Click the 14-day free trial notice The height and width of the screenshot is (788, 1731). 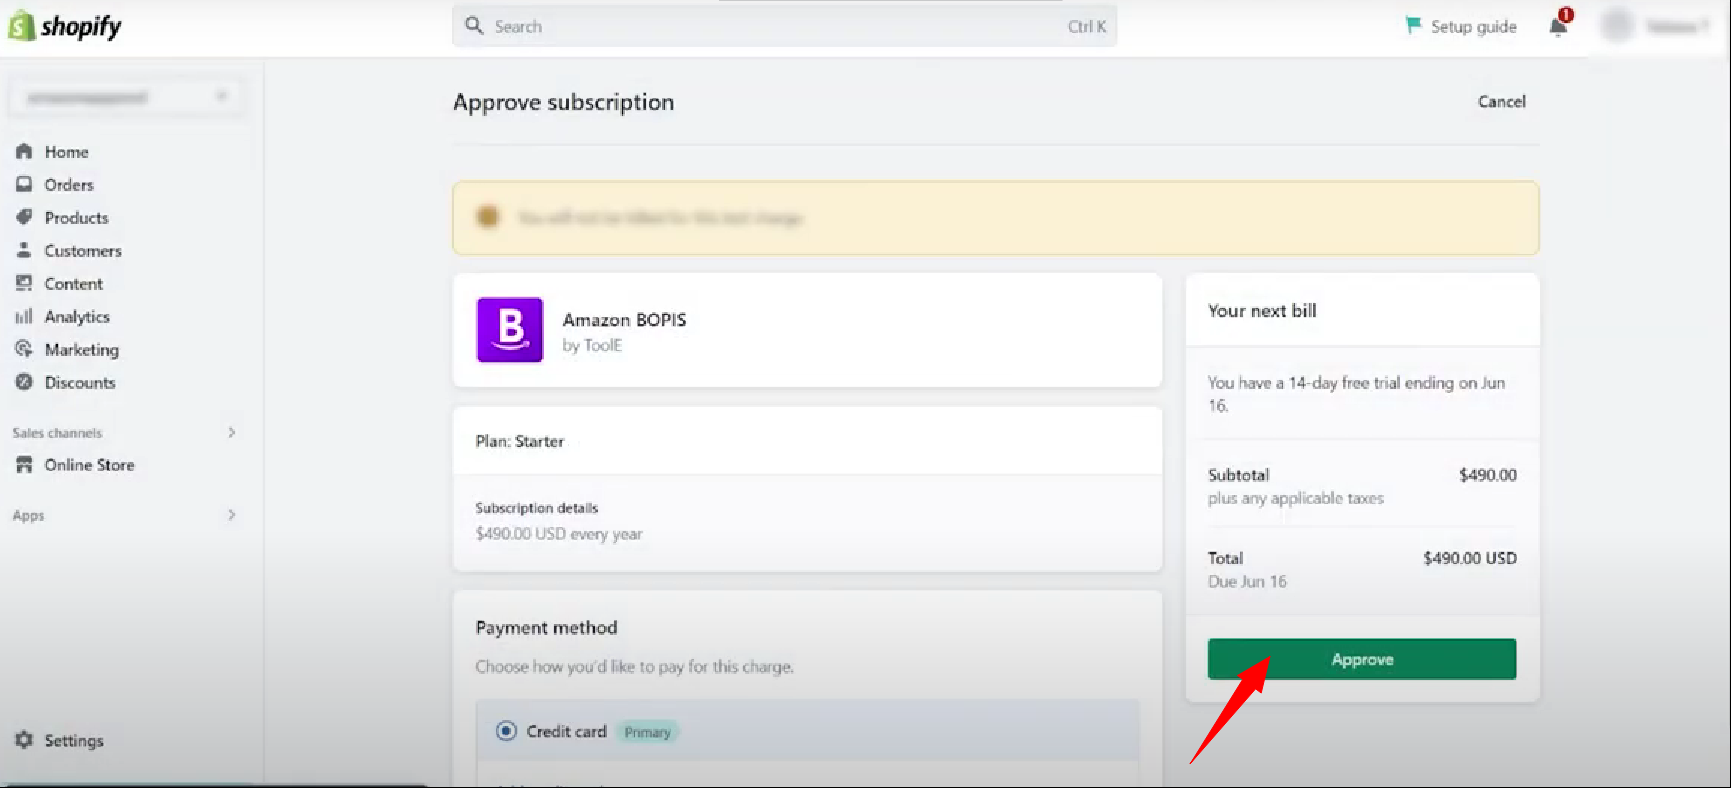1356,394
